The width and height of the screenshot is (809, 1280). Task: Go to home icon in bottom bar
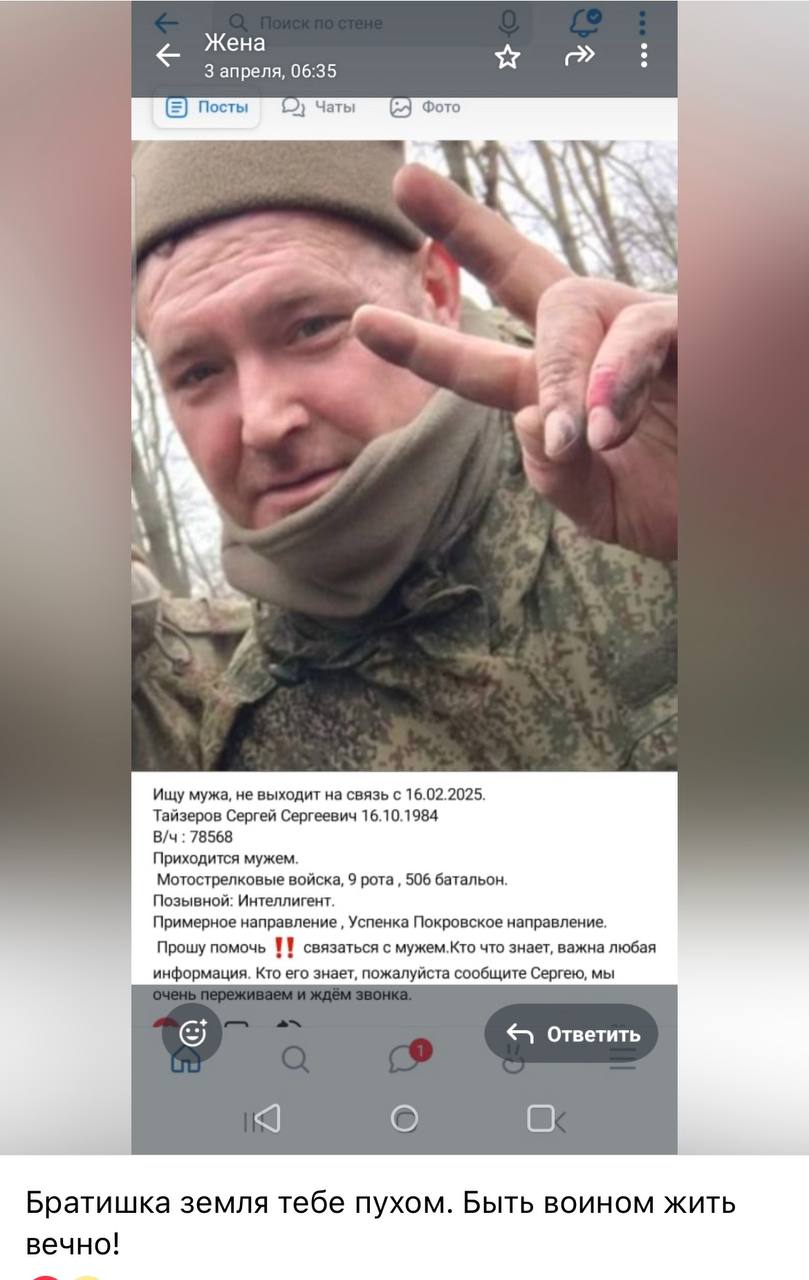tap(186, 1062)
